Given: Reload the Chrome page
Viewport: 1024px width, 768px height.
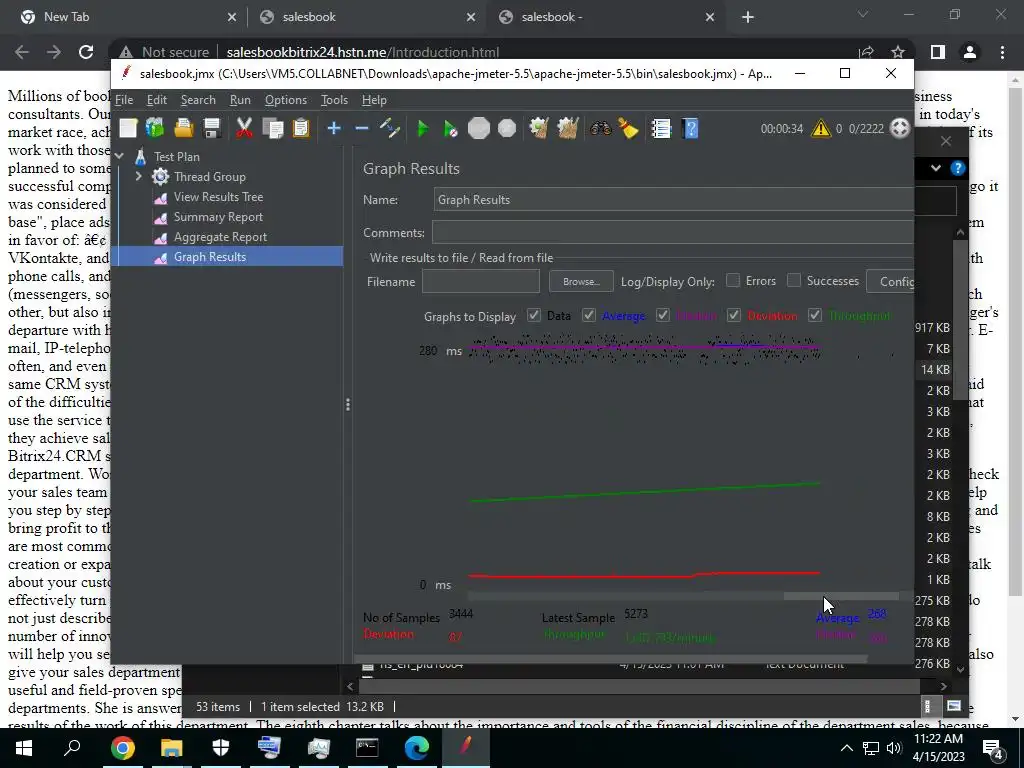Looking at the screenshot, I should (86, 52).
